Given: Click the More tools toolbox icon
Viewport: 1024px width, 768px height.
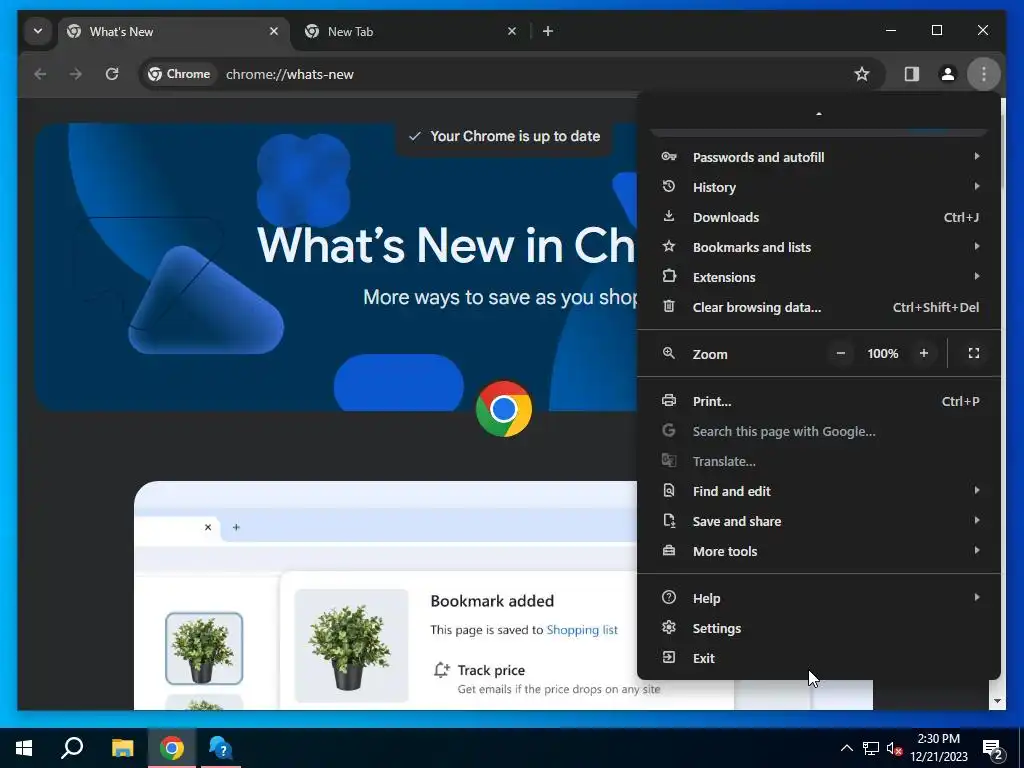Looking at the screenshot, I should [x=669, y=551].
